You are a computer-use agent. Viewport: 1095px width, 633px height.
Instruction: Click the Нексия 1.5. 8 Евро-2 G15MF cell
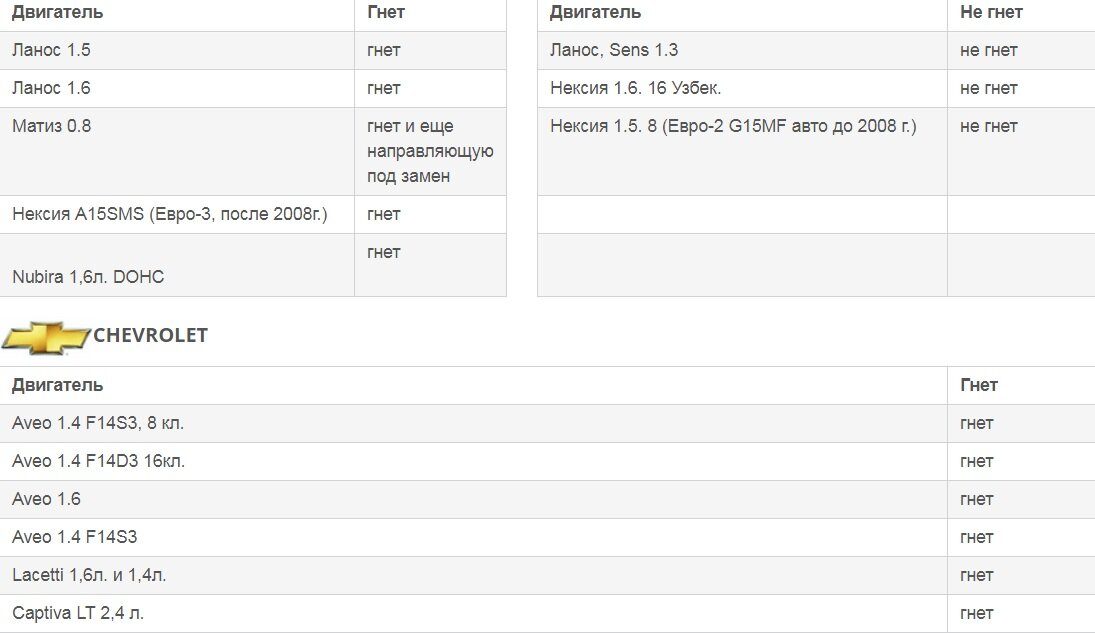(x=742, y=151)
